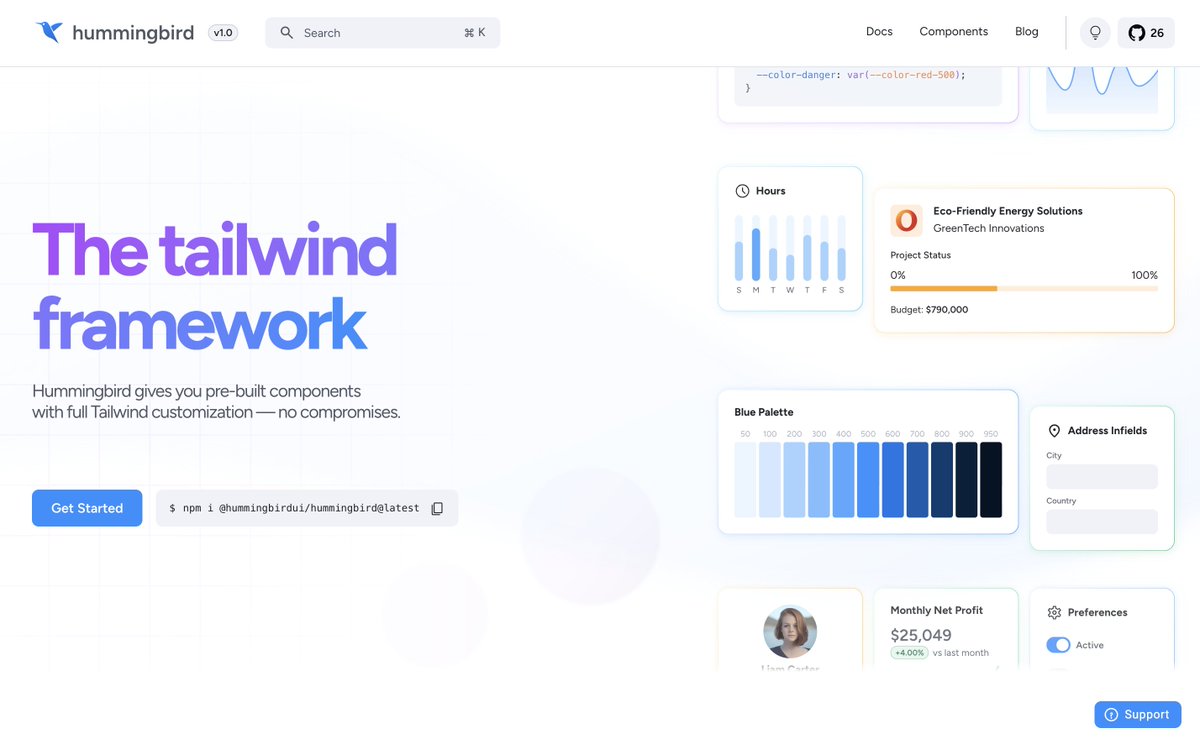Open the Support button
Viewport: 1200px width, 739px height.
pos(1138,715)
